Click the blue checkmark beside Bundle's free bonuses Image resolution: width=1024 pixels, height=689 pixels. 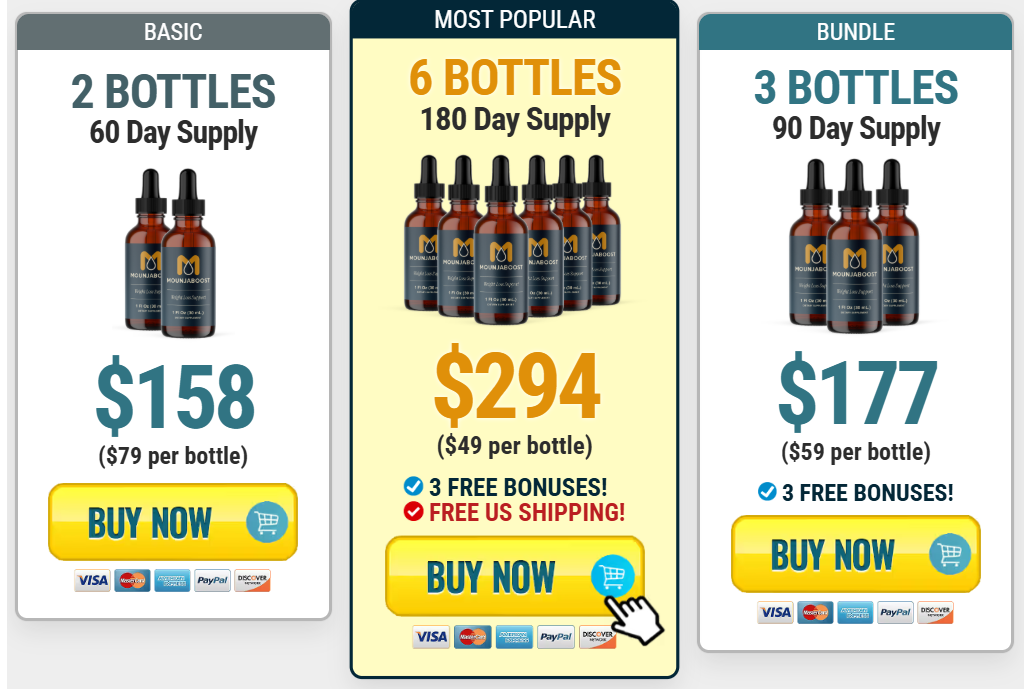(767, 491)
